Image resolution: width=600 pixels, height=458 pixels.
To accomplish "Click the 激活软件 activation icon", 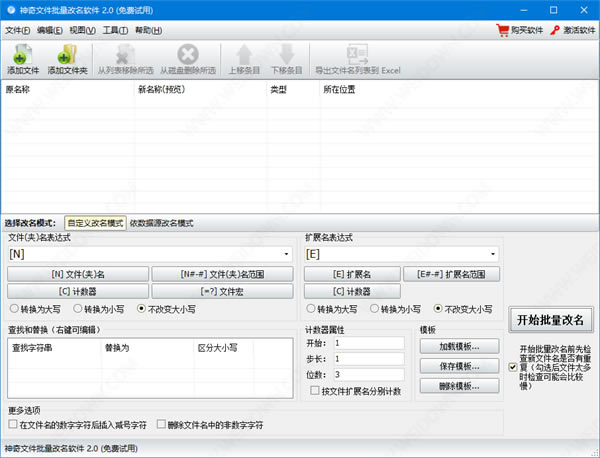I will (557, 31).
